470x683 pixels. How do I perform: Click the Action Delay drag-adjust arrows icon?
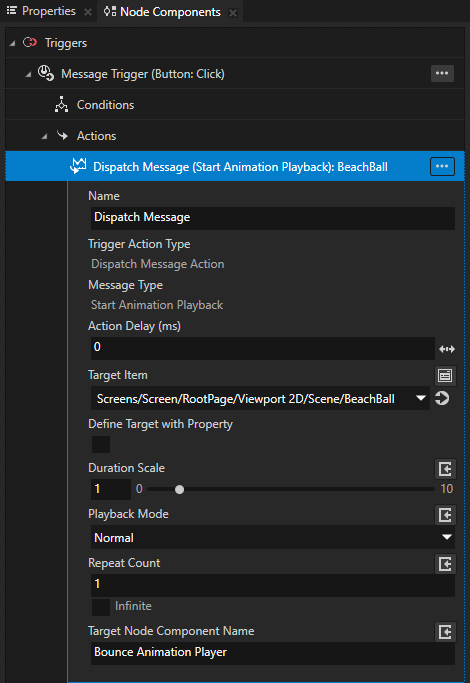point(446,349)
